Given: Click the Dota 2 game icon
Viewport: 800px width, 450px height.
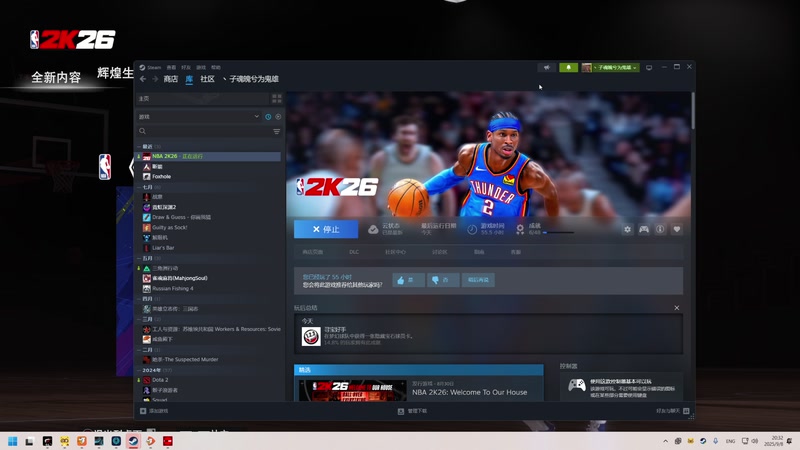Looking at the screenshot, I should click(146, 380).
